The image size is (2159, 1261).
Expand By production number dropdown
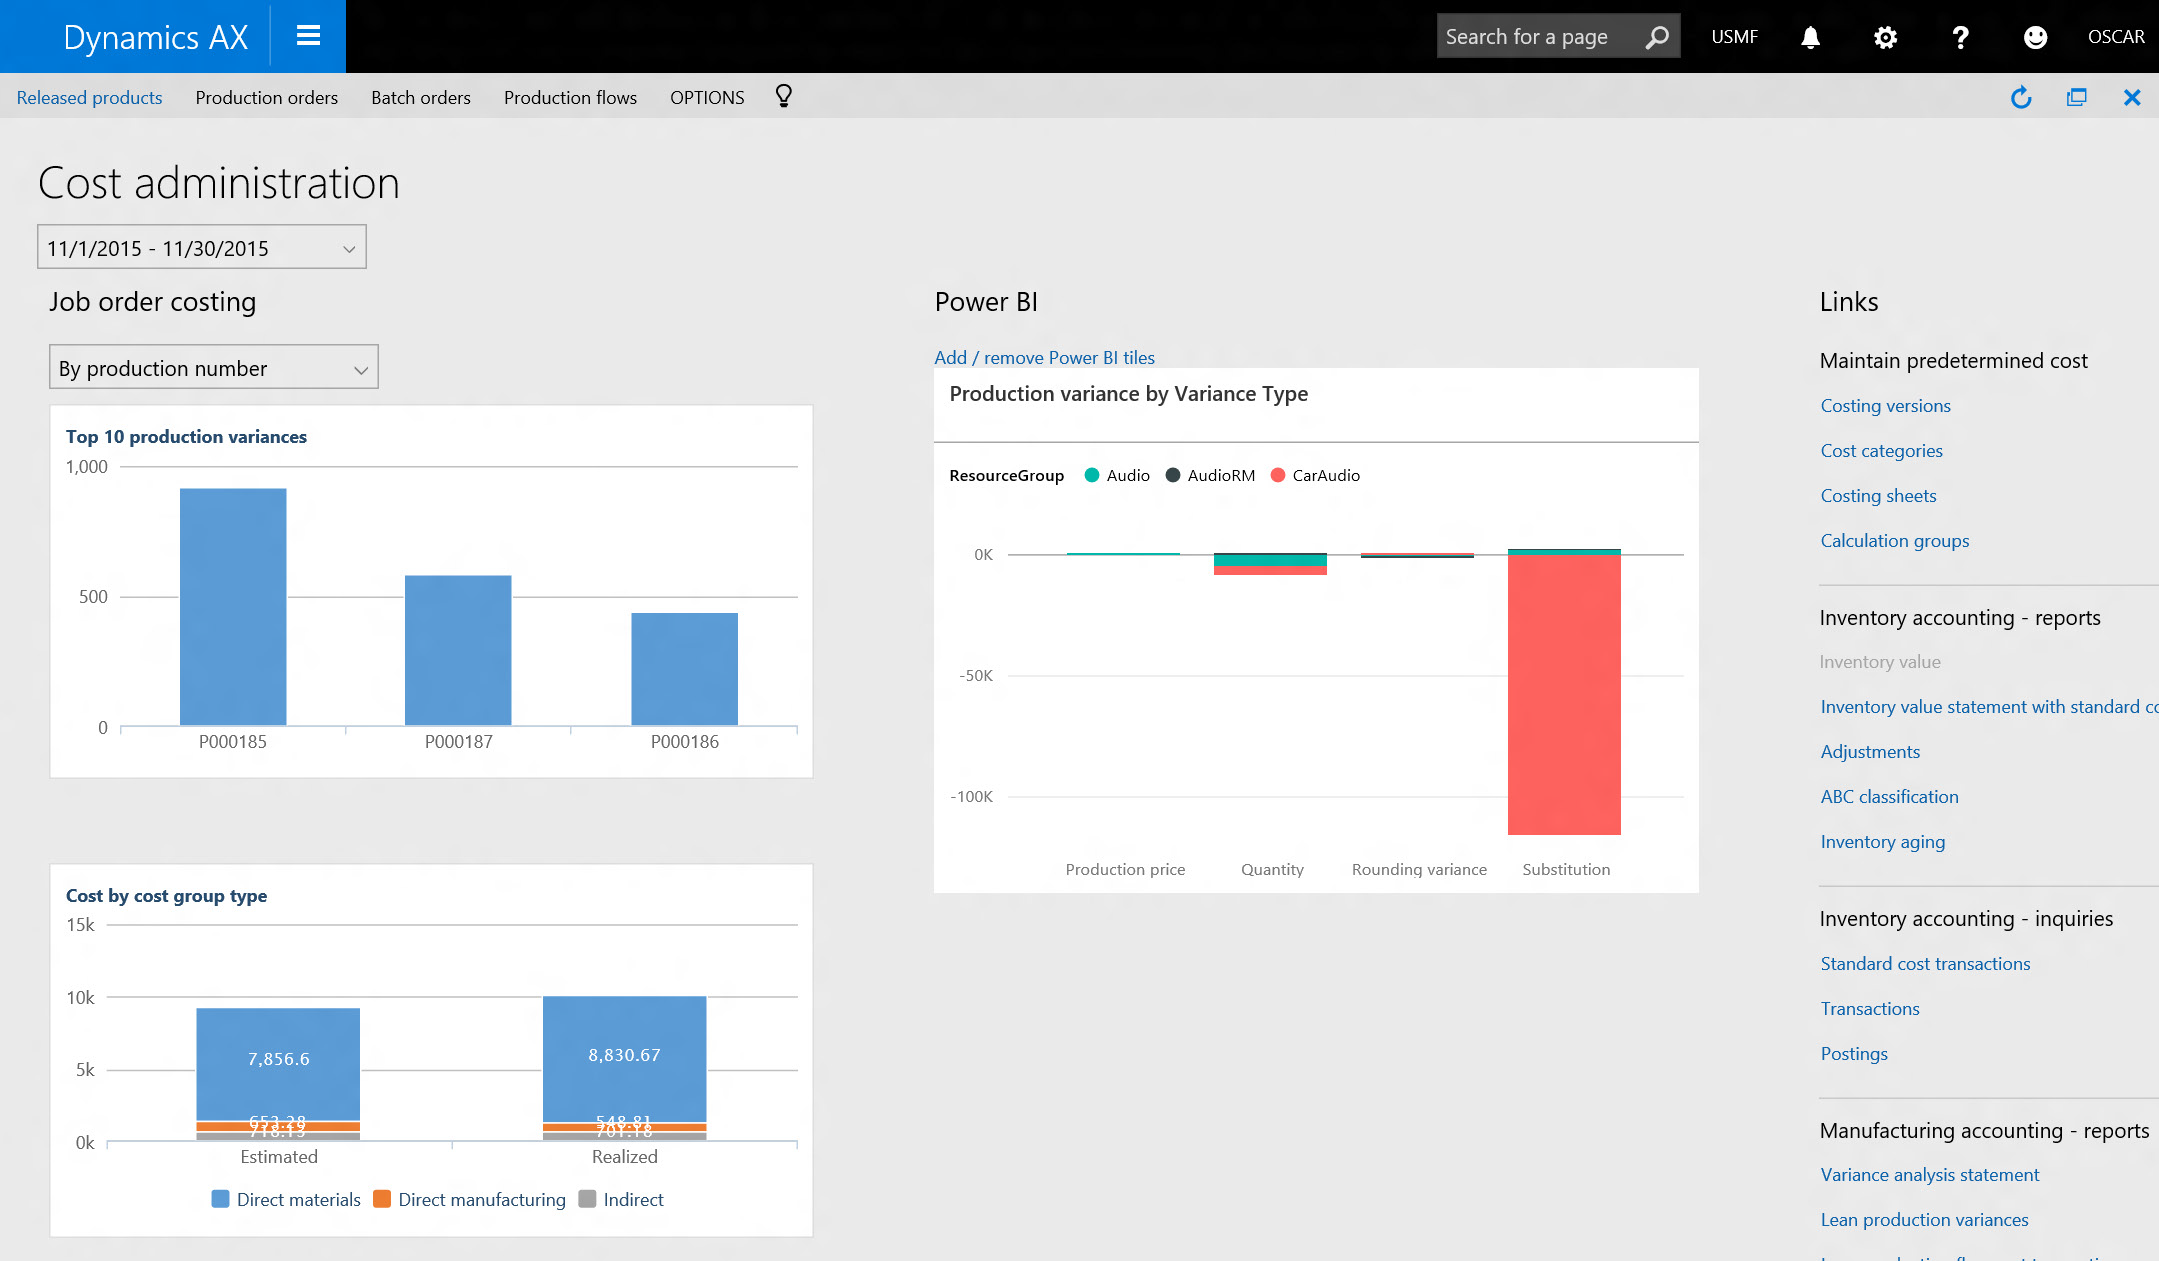pos(361,369)
